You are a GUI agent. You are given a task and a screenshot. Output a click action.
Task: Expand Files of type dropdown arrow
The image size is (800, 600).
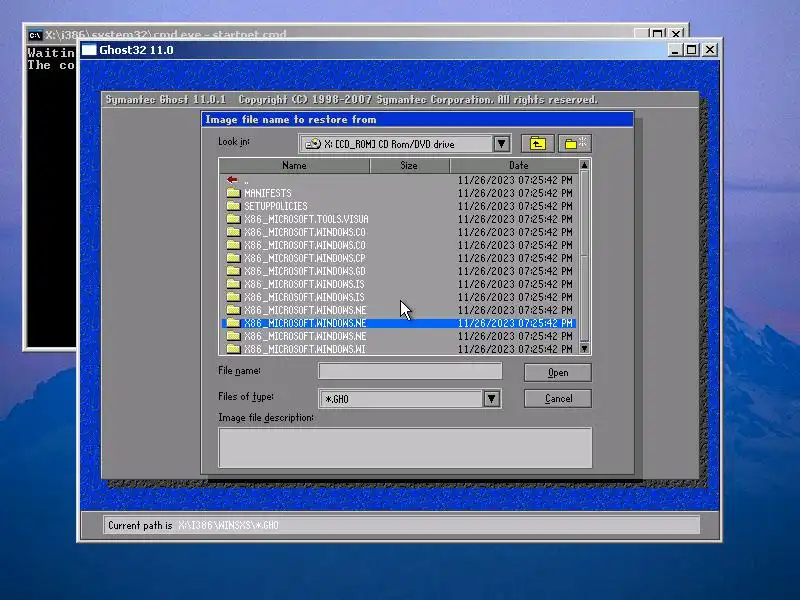491,398
